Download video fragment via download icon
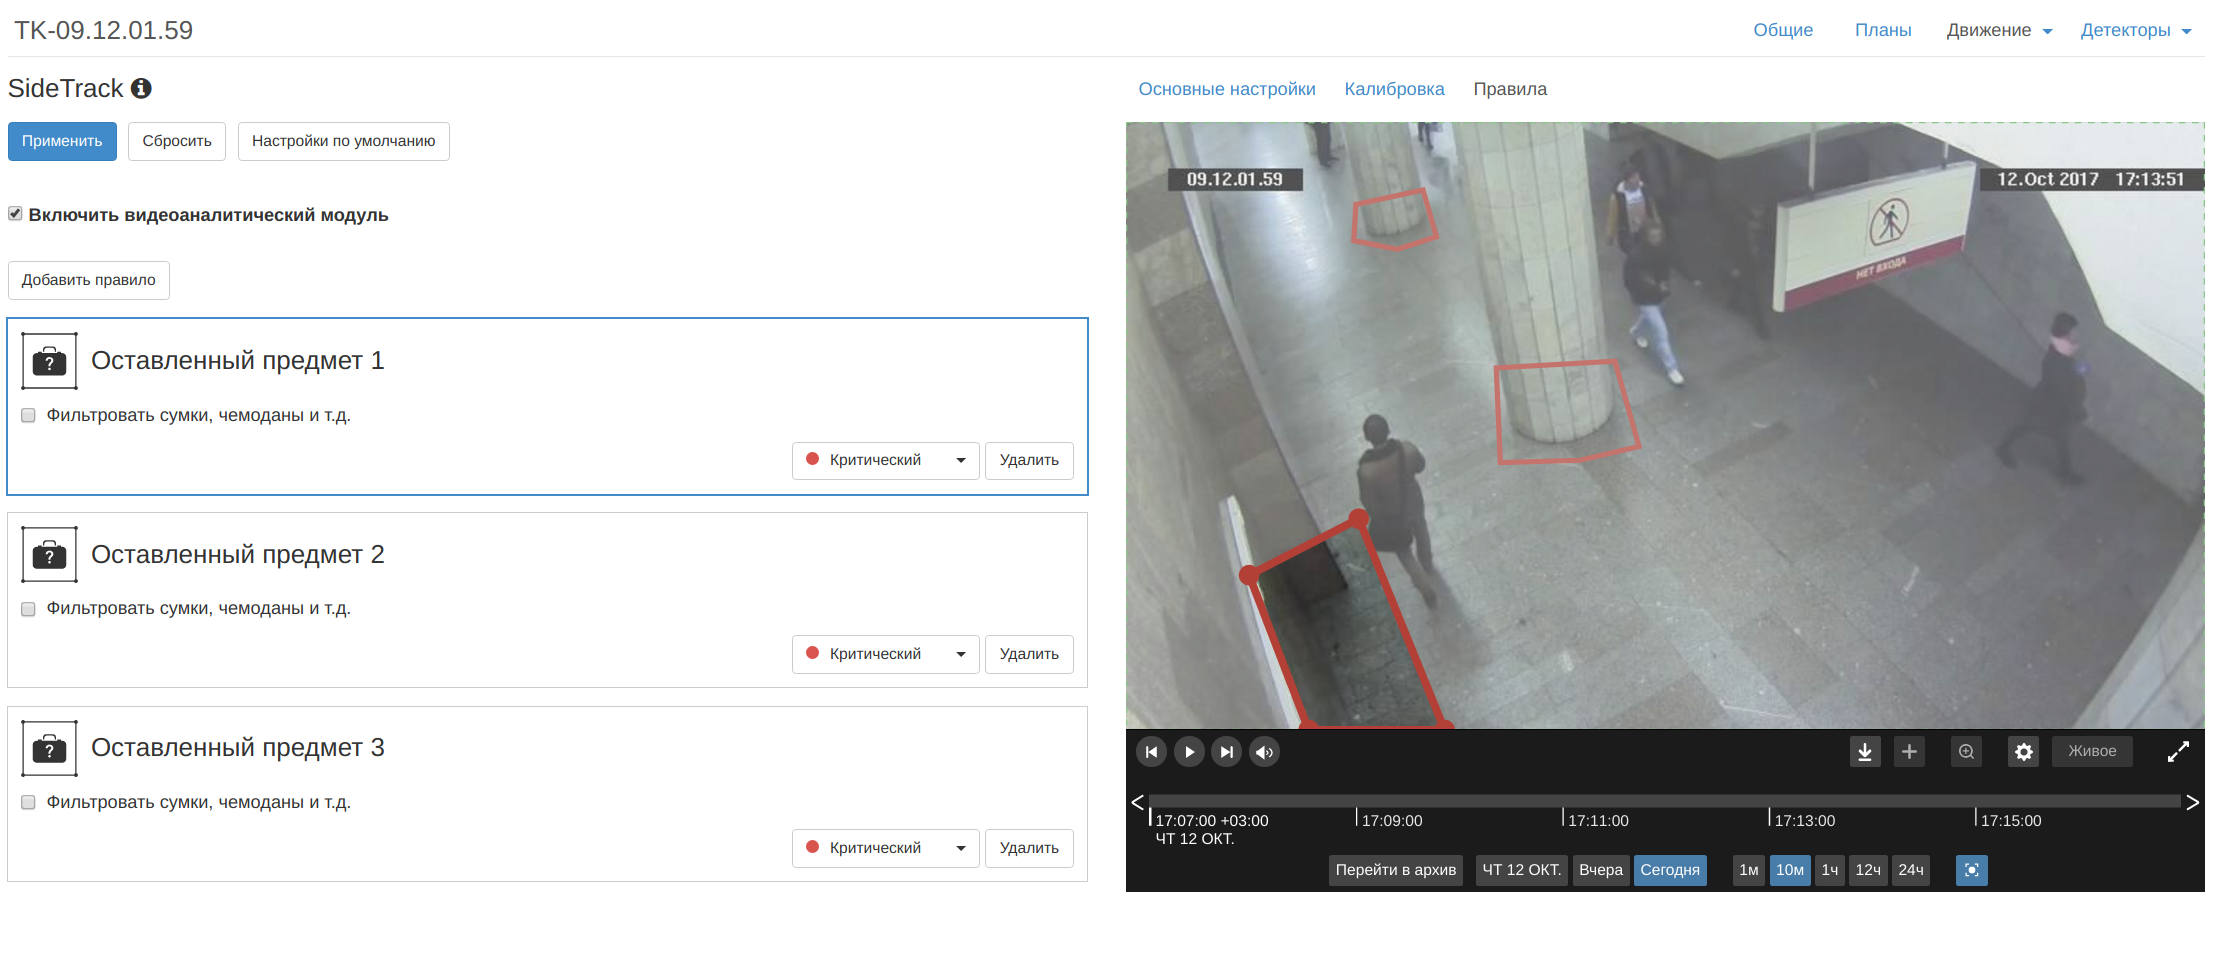2217x980 pixels. 1865,752
